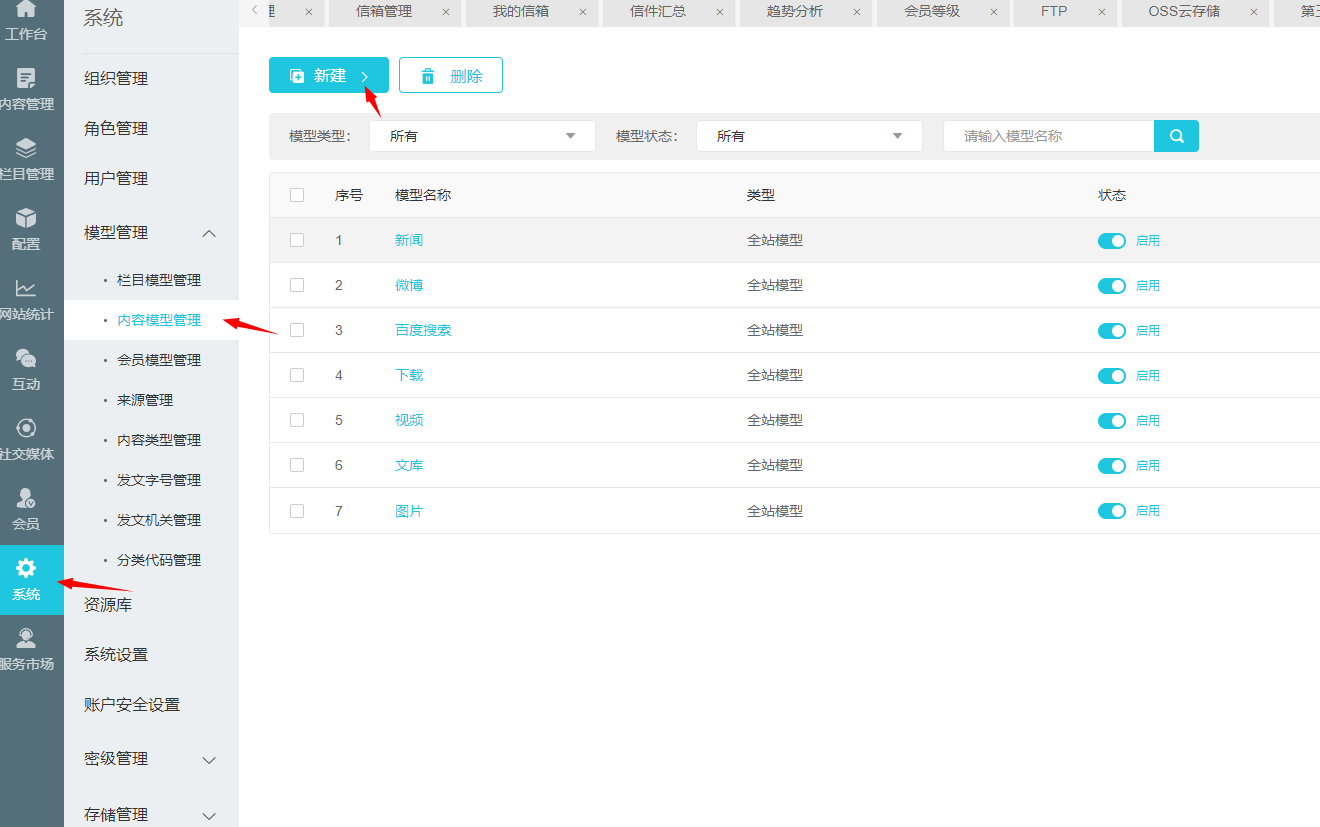Open the 内容管理 sidebar icon
The width and height of the screenshot is (1320, 827).
26,79
